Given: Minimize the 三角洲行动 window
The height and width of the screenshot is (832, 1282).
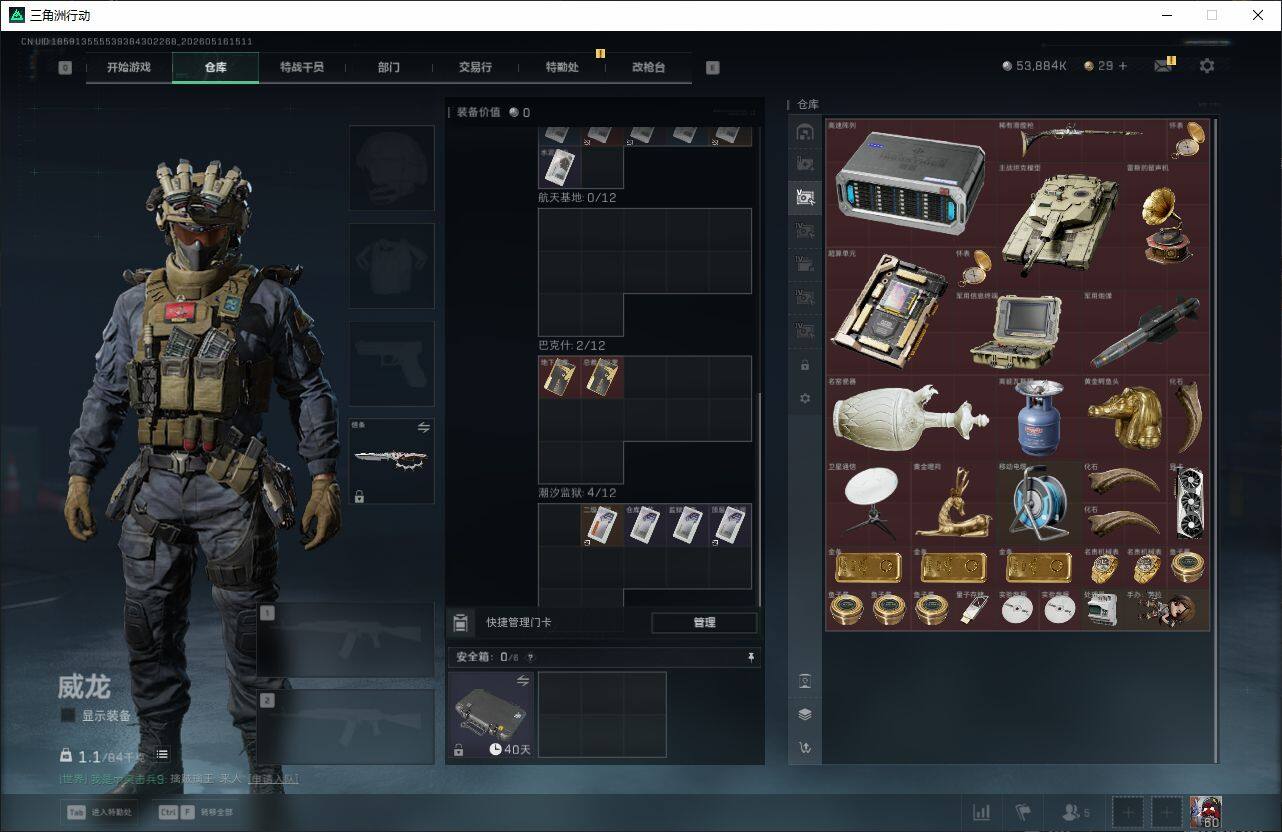Looking at the screenshot, I should click(x=1167, y=15).
